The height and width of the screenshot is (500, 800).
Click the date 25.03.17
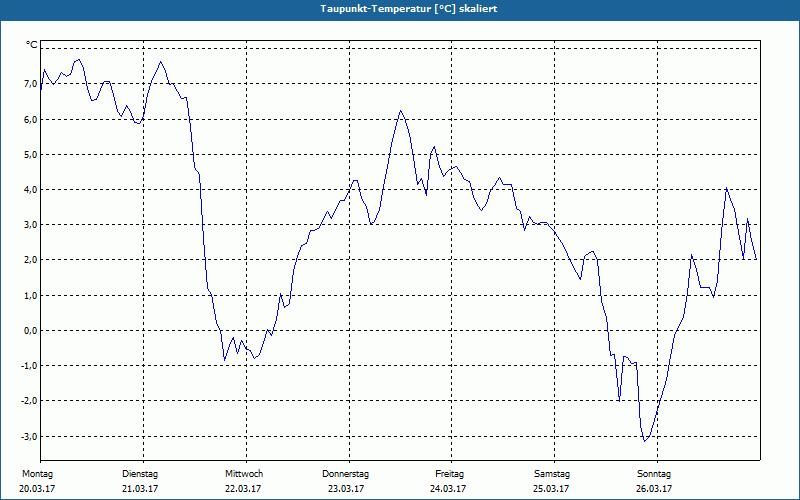coord(551,489)
